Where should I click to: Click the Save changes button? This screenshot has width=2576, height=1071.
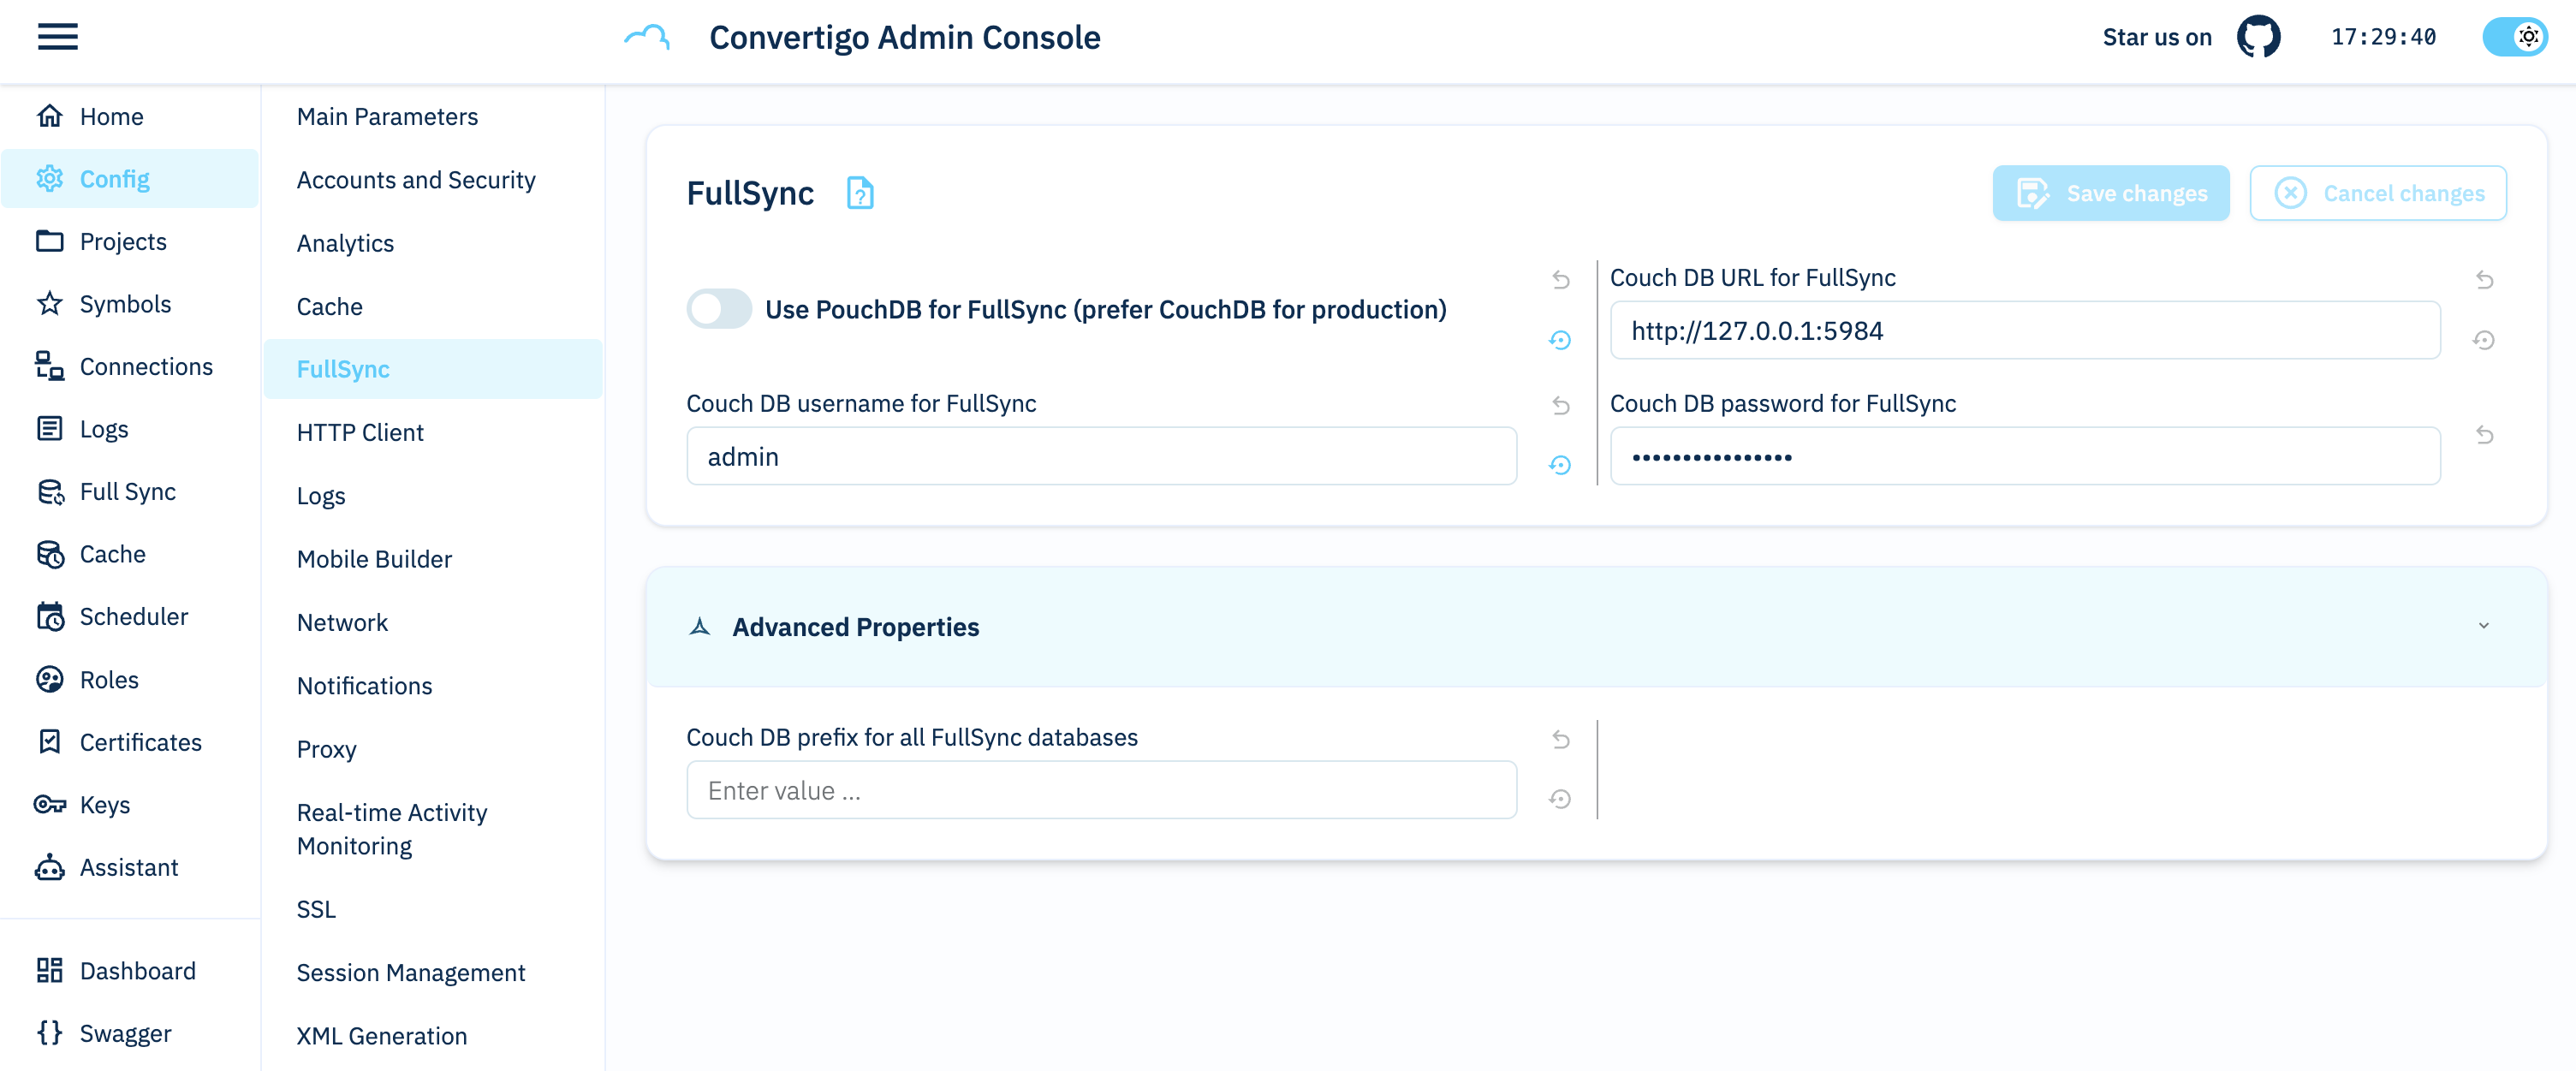tap(2110, 193)
